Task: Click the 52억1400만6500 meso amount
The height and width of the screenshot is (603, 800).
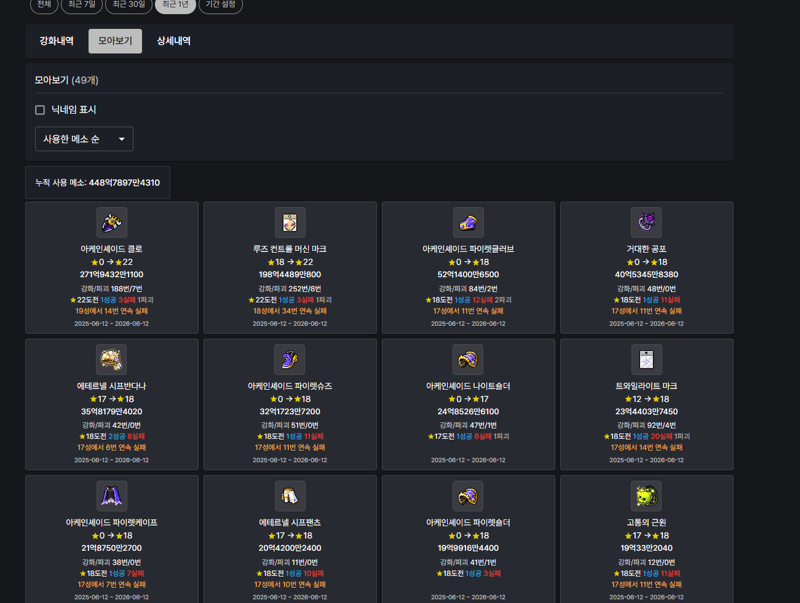Action: [468, 274]
